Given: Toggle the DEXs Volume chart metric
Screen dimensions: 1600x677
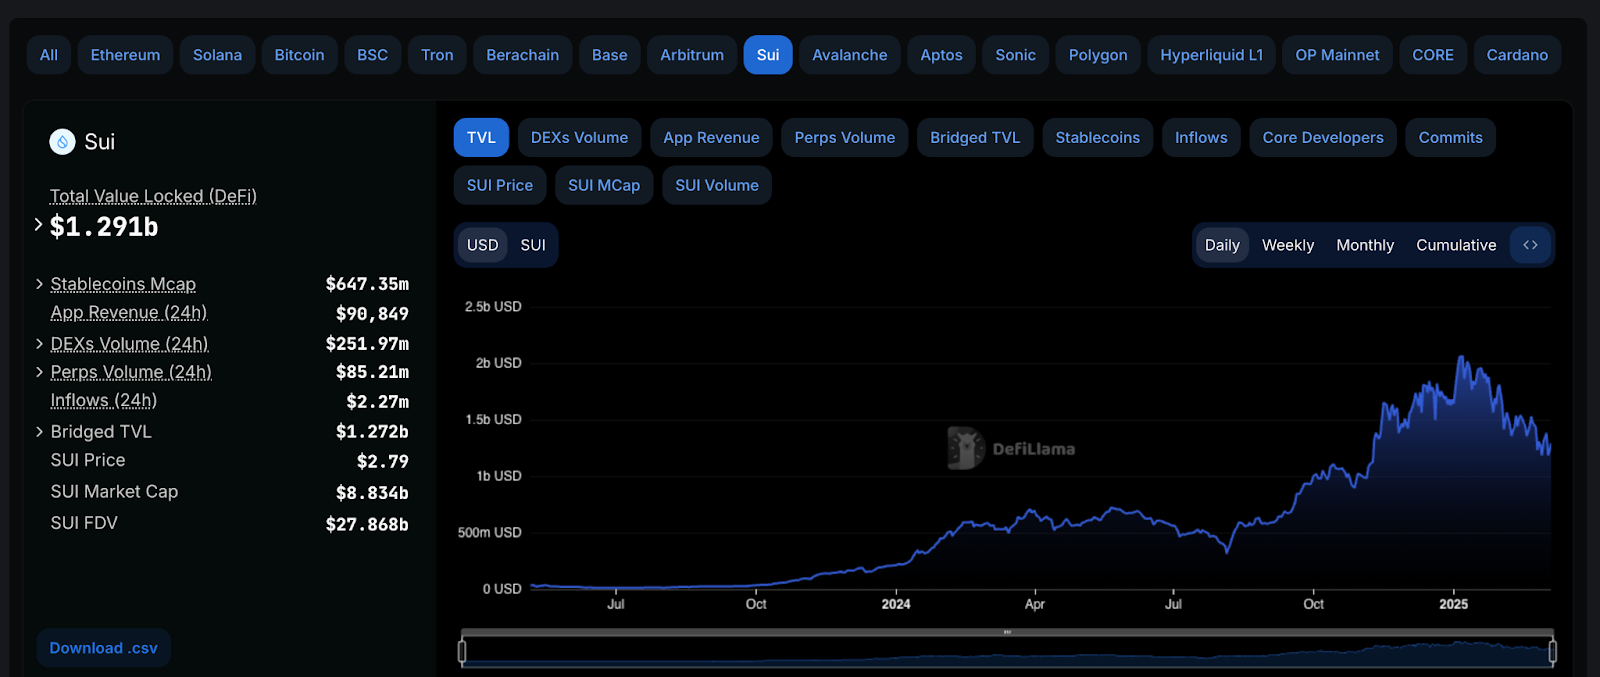Looking at the screenshot, I should pyautogui.click(x=579, y=138).
